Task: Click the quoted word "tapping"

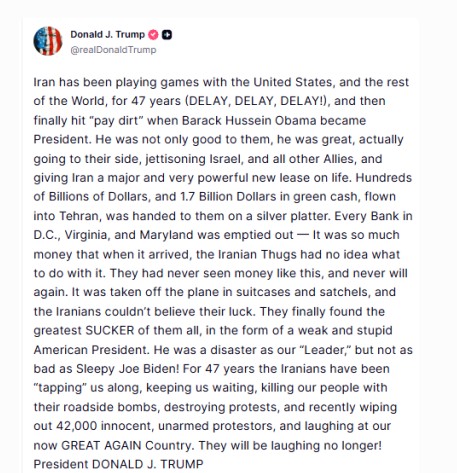Action: tap(60, 388)
